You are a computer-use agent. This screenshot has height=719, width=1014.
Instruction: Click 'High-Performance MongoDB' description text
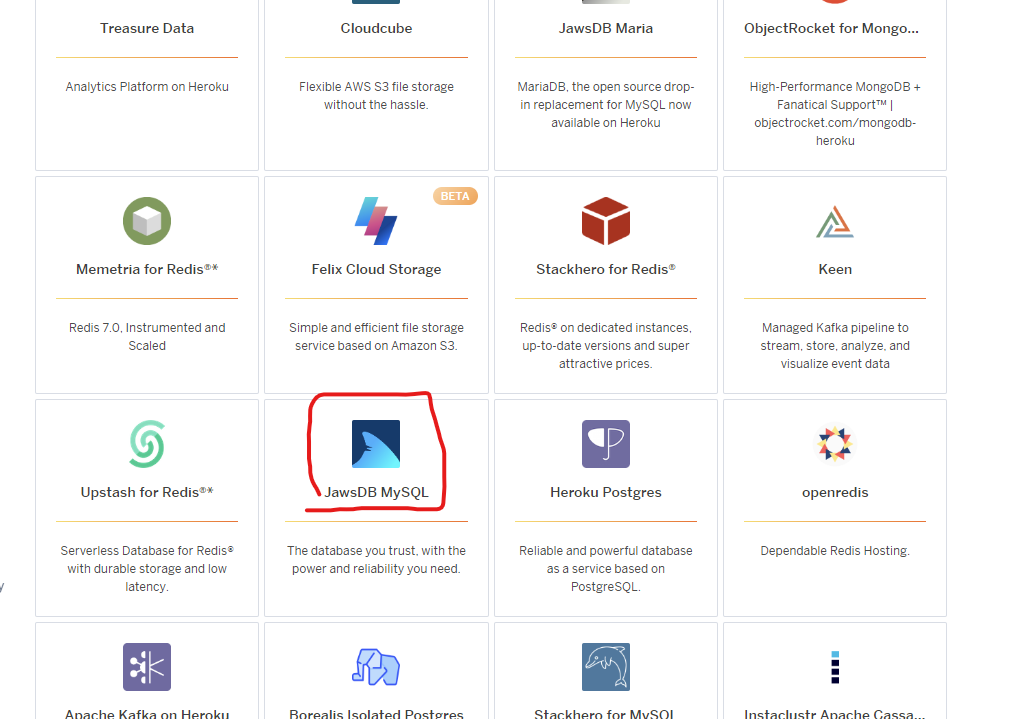[835, 114]
